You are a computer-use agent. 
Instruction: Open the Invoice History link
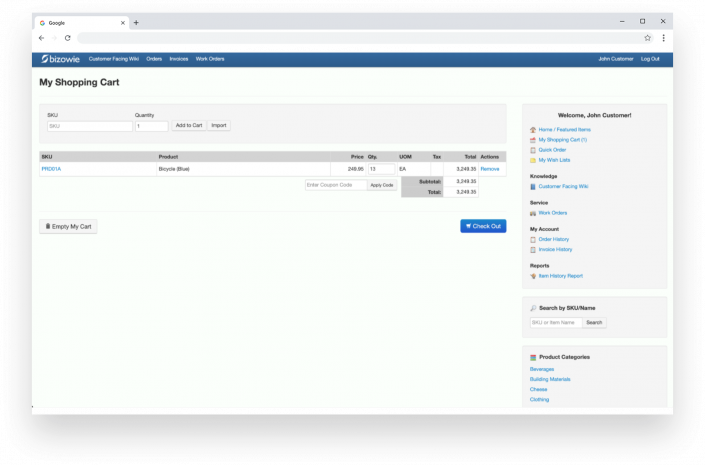coord(555,250)
